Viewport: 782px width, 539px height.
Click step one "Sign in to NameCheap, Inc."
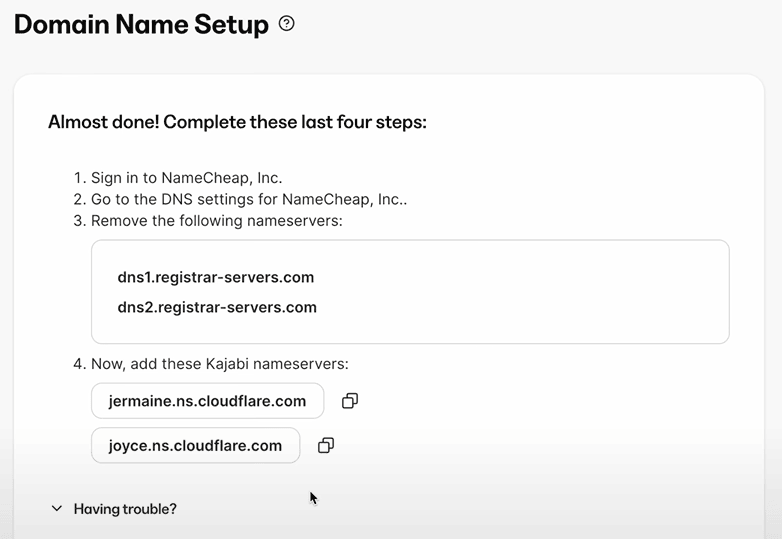186,178
